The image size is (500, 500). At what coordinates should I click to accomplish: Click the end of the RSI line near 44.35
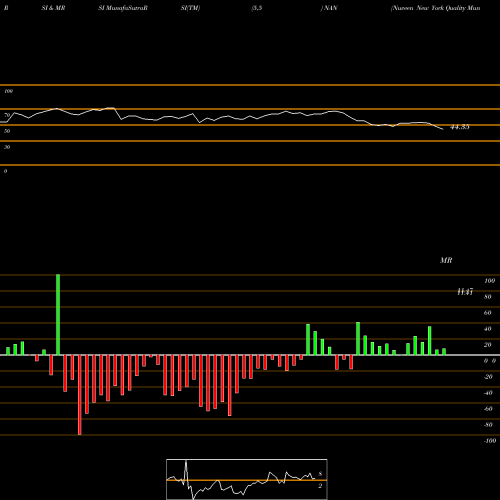(442, 129)
